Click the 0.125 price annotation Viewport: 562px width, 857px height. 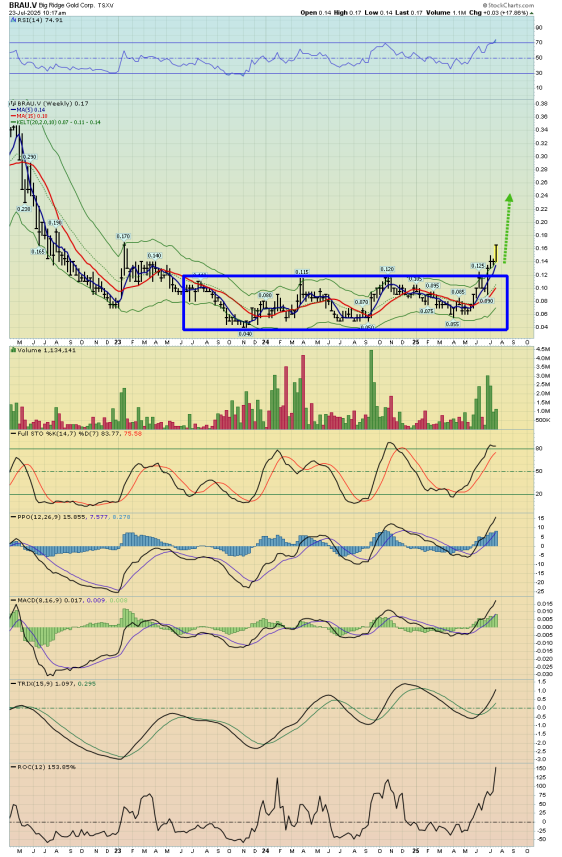click(478, 266)
